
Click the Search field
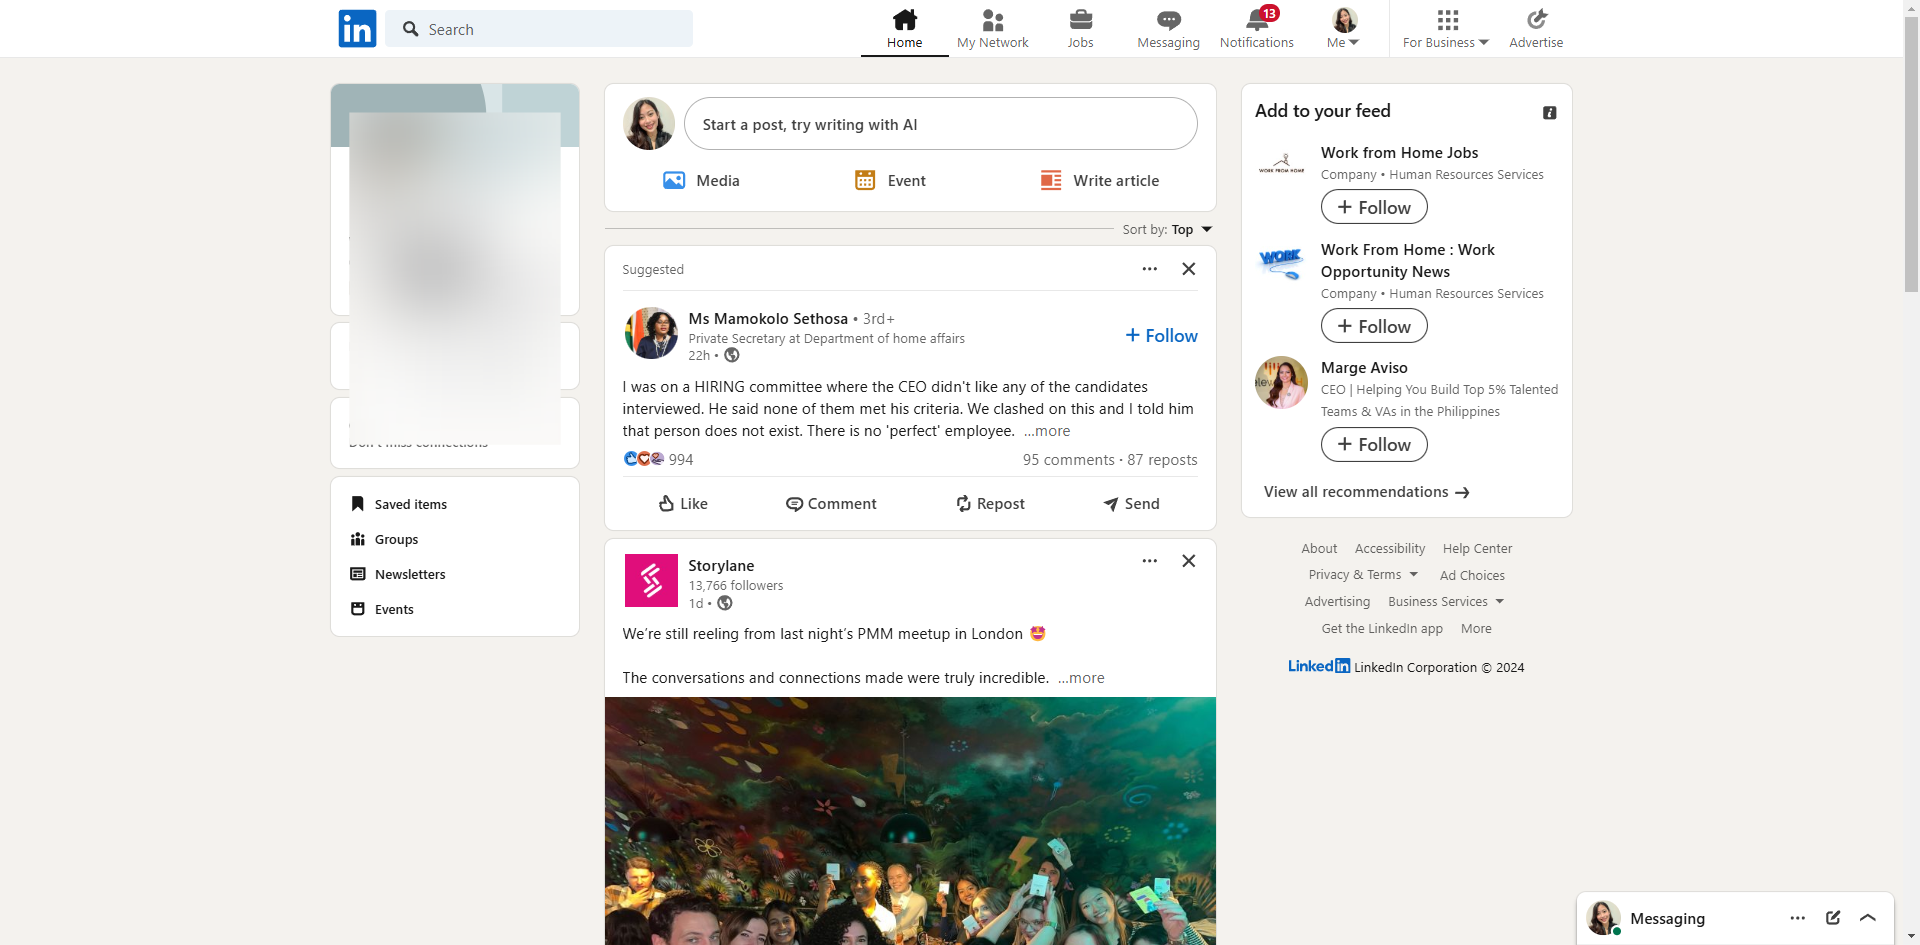pos(539,29)
